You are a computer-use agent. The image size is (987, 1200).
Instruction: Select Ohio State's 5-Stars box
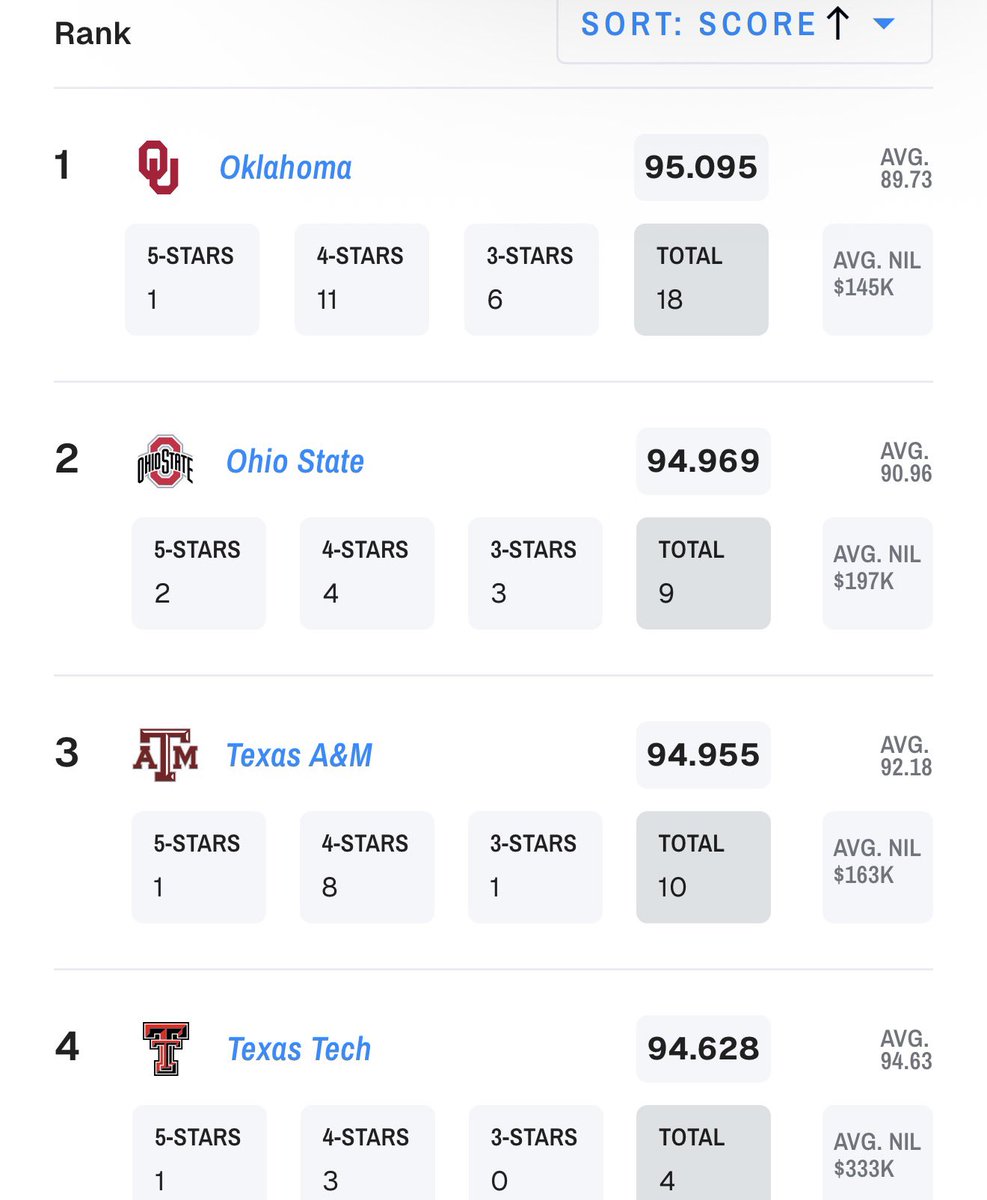pos(198,573)
